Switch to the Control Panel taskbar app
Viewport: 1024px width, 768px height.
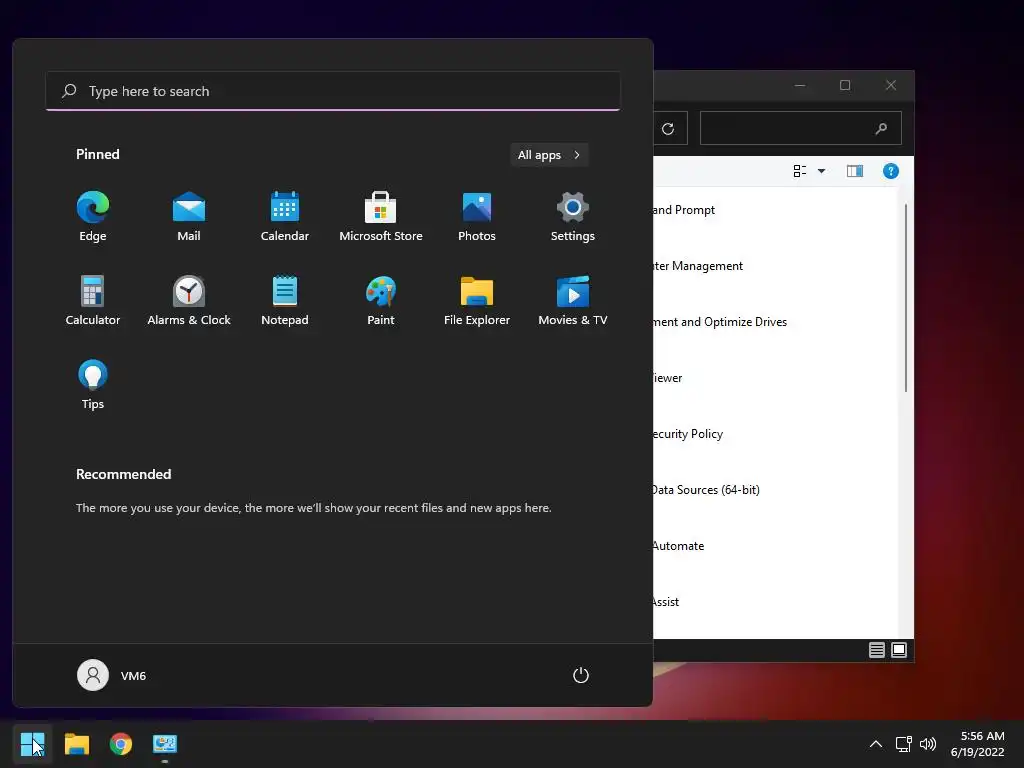tap(165, 744)
